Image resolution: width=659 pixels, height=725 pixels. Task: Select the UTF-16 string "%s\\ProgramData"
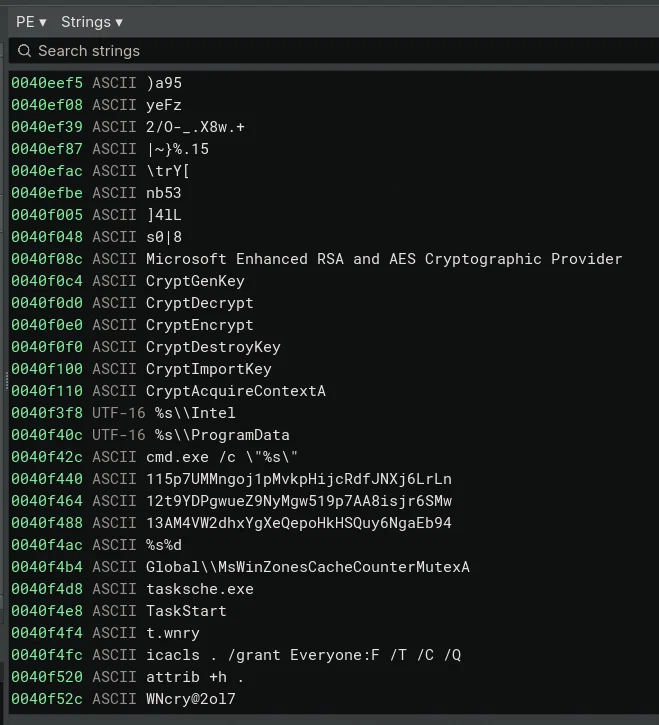click(x=222, y=435)
